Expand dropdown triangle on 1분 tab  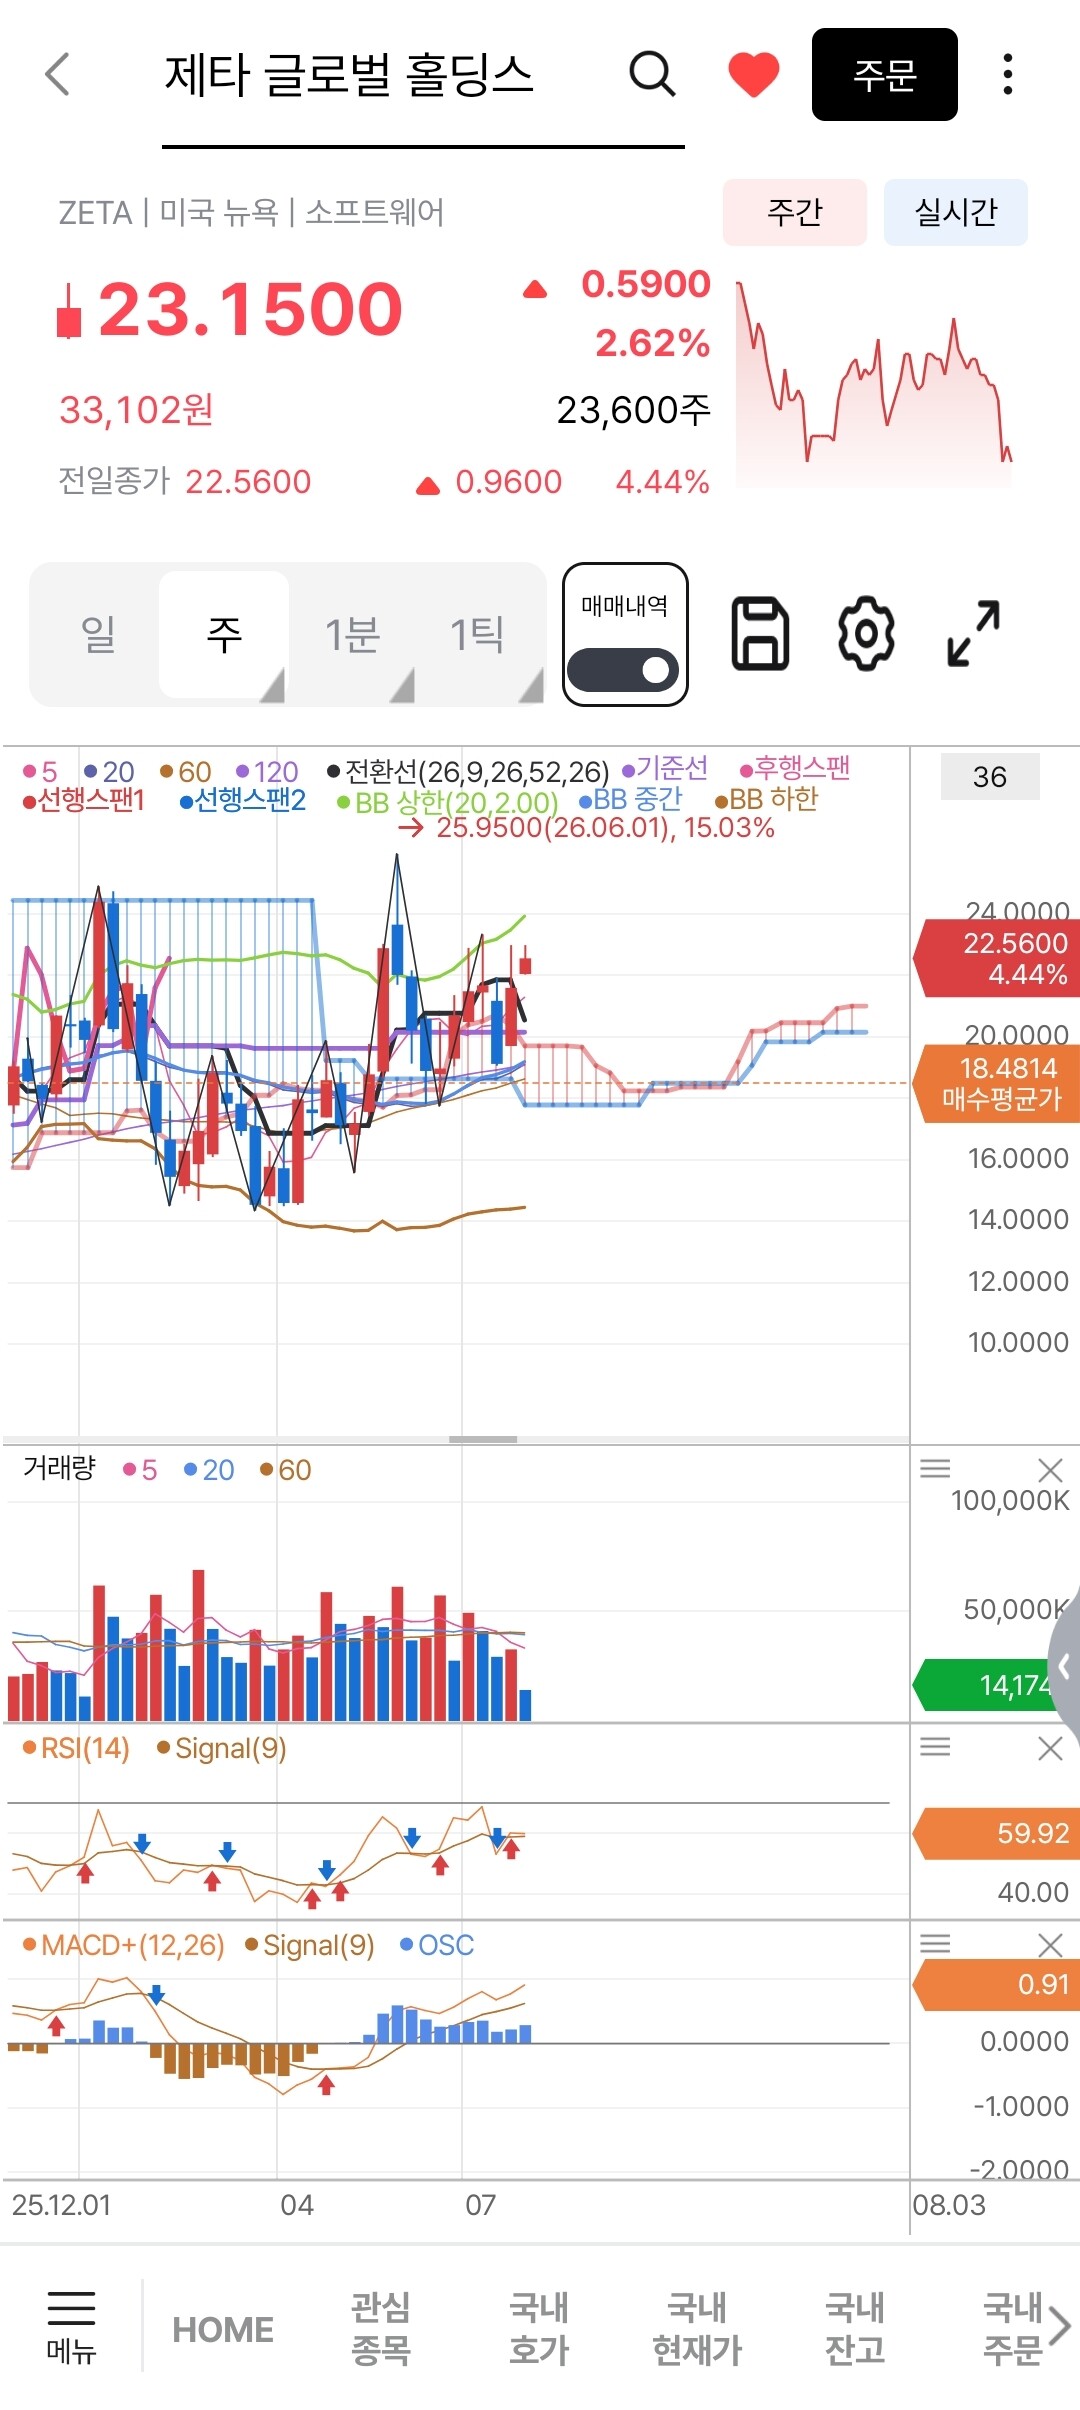[402, 686]
